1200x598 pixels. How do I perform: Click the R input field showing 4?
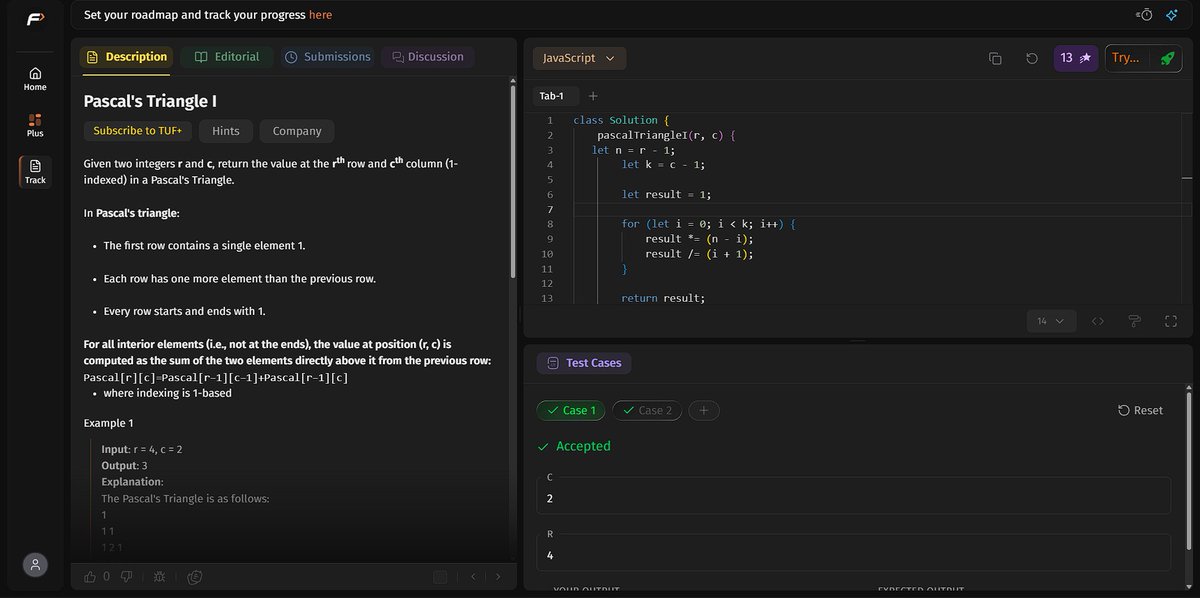[x=853, y=553]
